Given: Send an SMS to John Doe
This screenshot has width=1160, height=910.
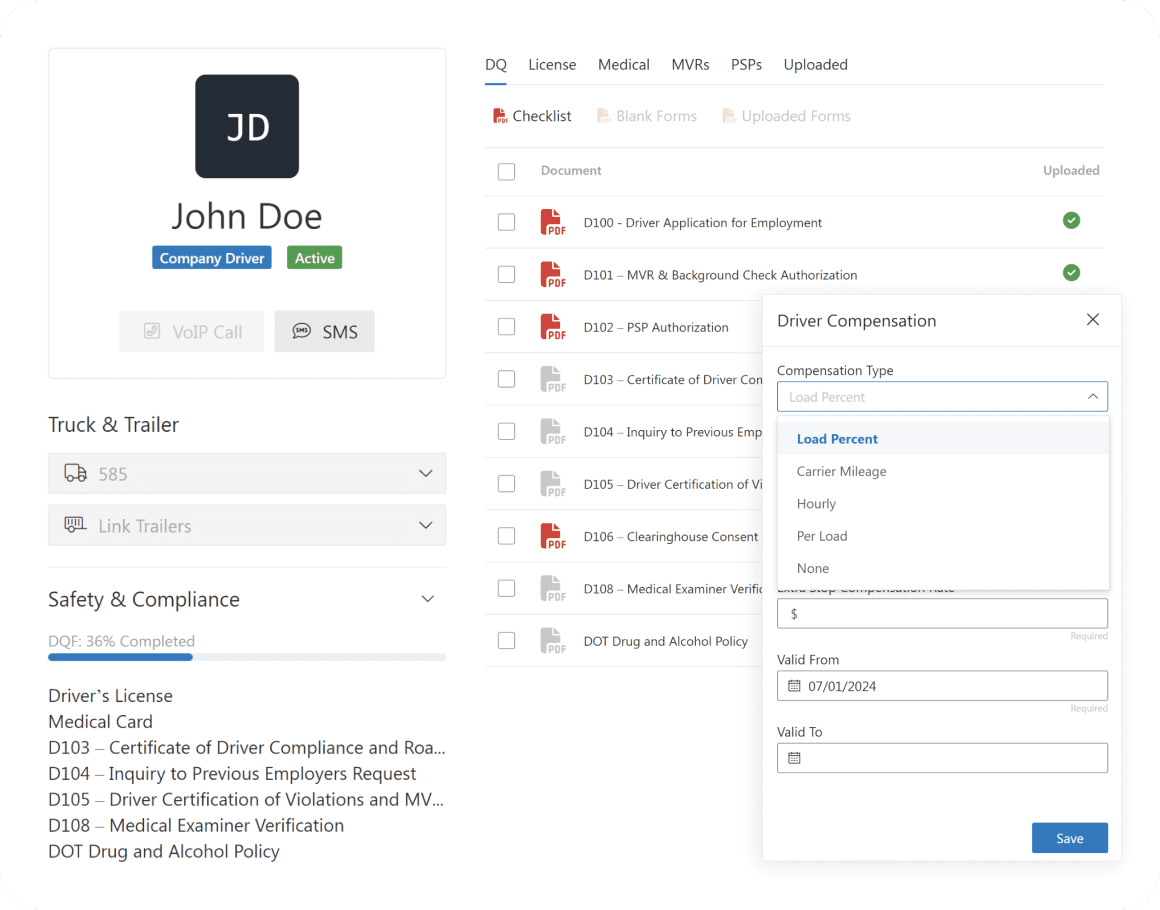Looking at the screenshot, I should pyautogui.click(x=324, y=331).
